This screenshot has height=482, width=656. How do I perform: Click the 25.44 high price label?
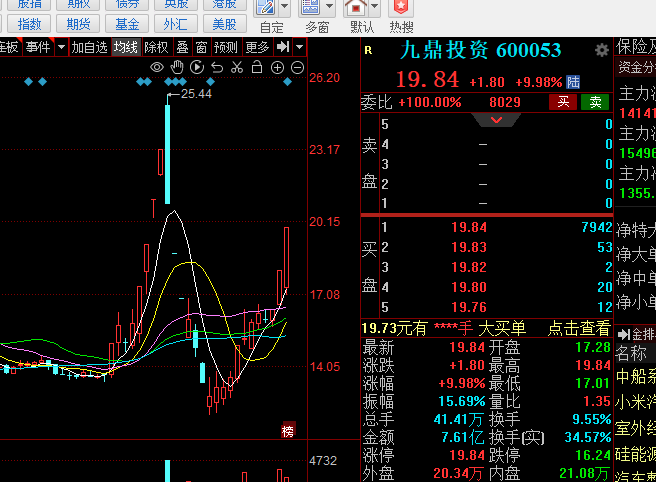pyautogui.click(x=196, y=94)
